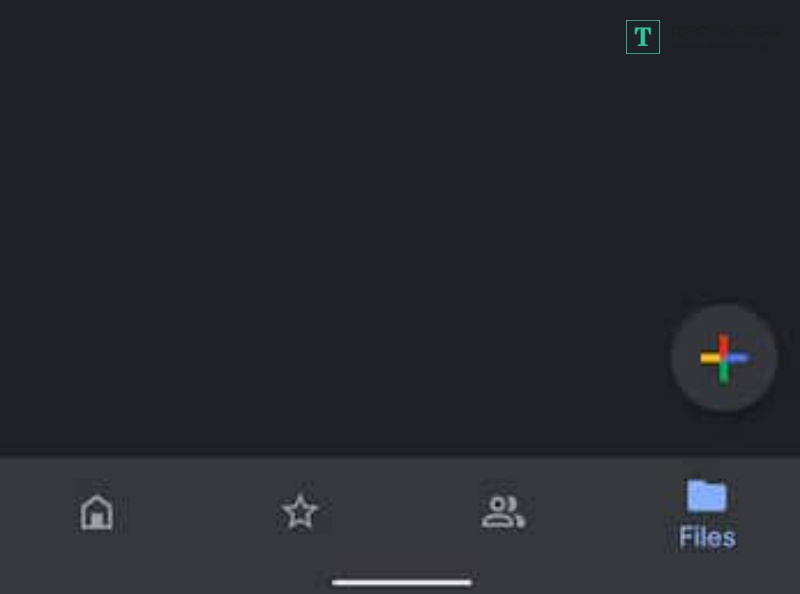This screenshot has height=594, width=800.
Task: Open the Shared people icon tab
Action: tap(503, 512)
